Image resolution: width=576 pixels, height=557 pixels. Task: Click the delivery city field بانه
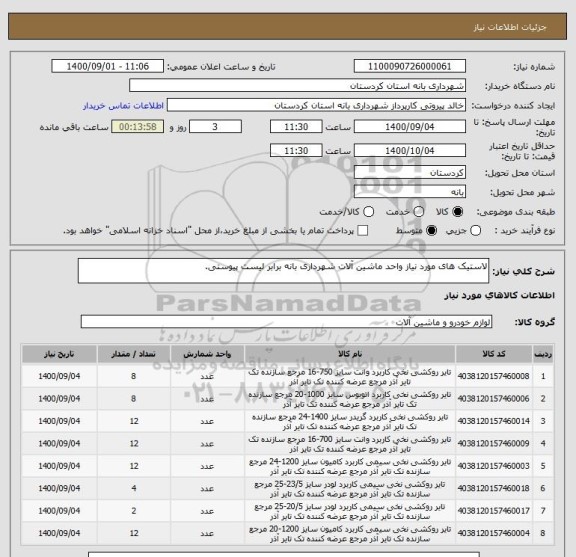(x=410, y=192)
